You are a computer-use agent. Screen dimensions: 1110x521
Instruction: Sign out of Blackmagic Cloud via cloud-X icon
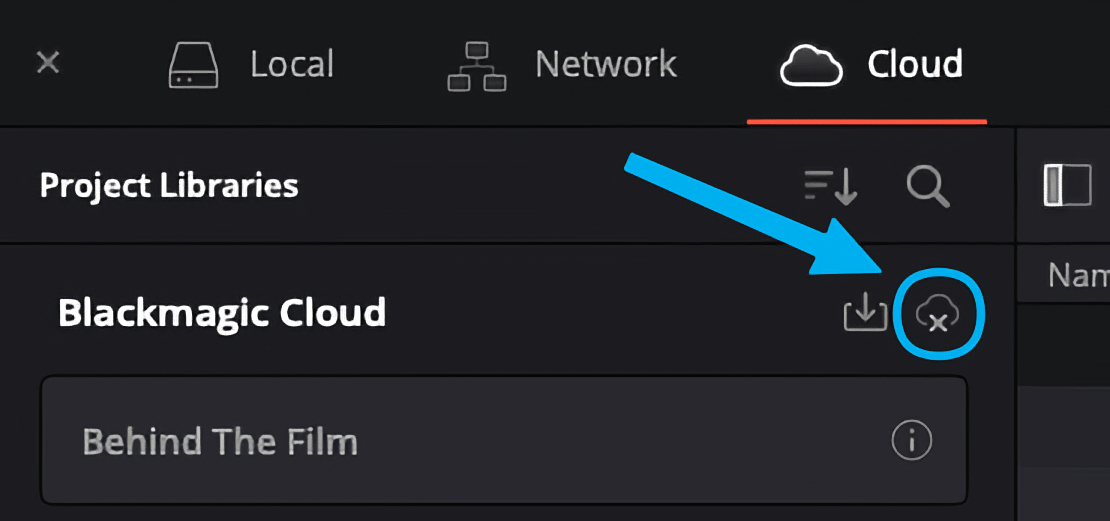[x=937, y=315]
